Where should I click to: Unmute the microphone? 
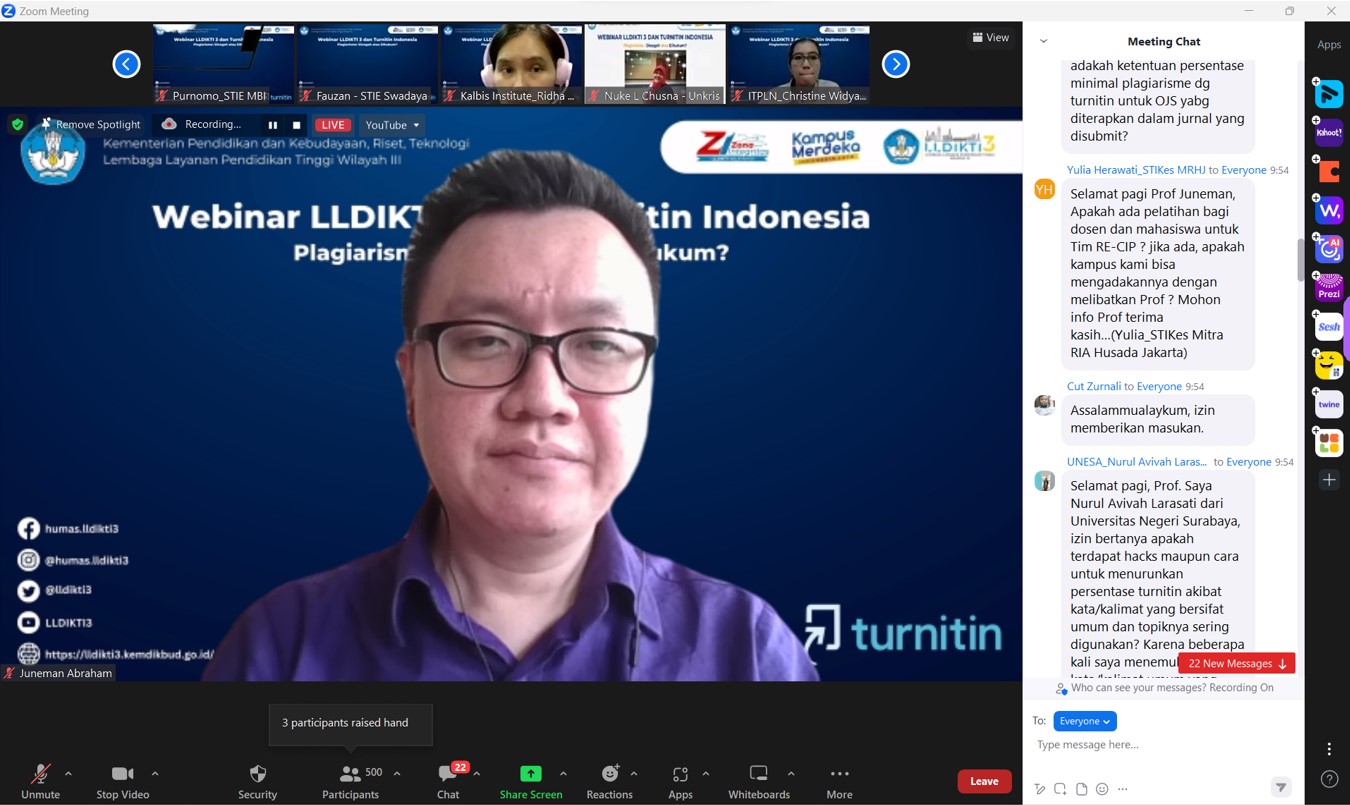point(40,781)
